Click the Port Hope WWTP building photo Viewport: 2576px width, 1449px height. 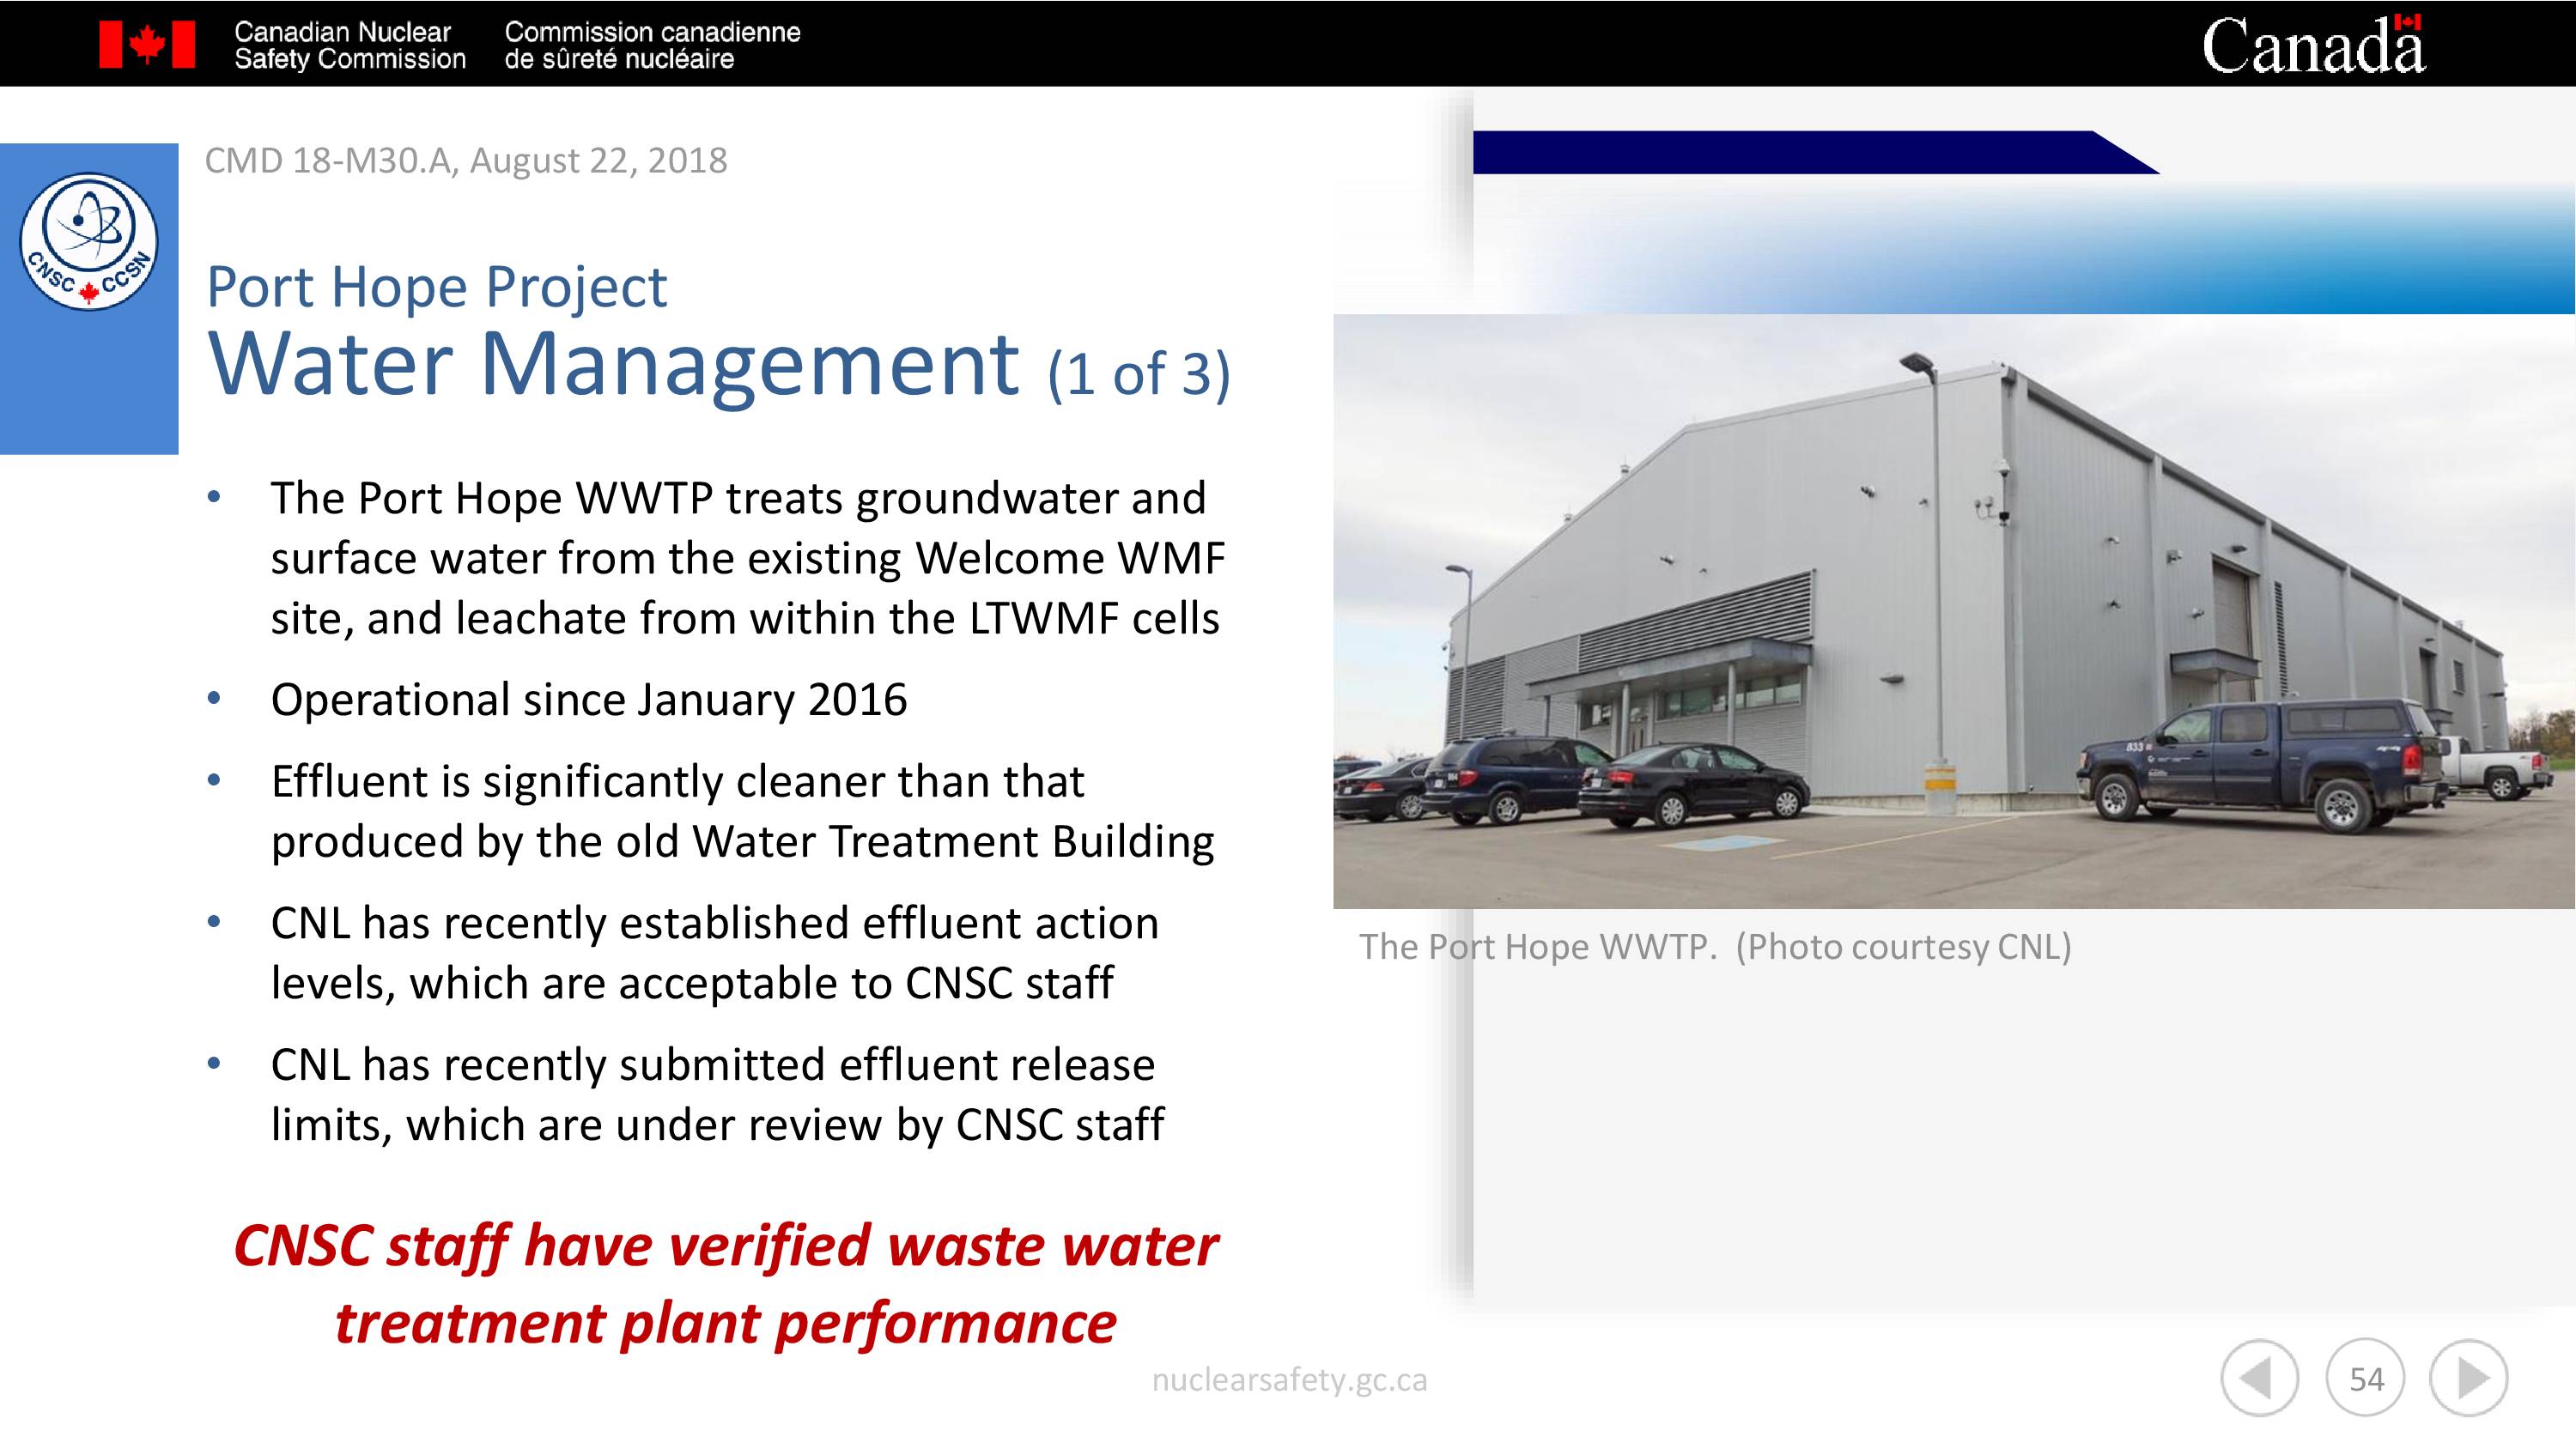[1954, 611]
